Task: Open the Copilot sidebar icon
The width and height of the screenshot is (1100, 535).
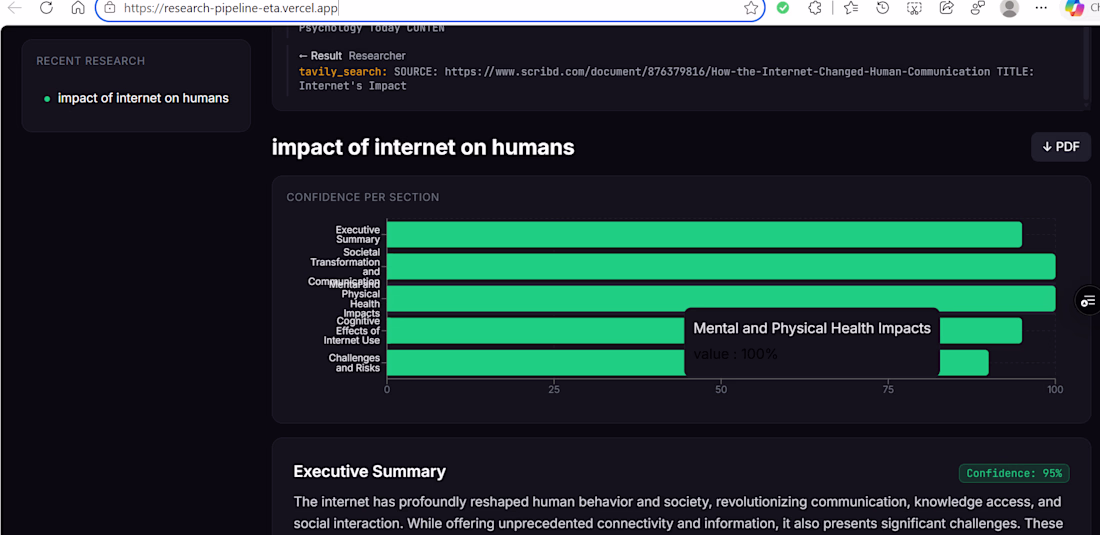Action: pyautogui.click(x=1074, y=8)
